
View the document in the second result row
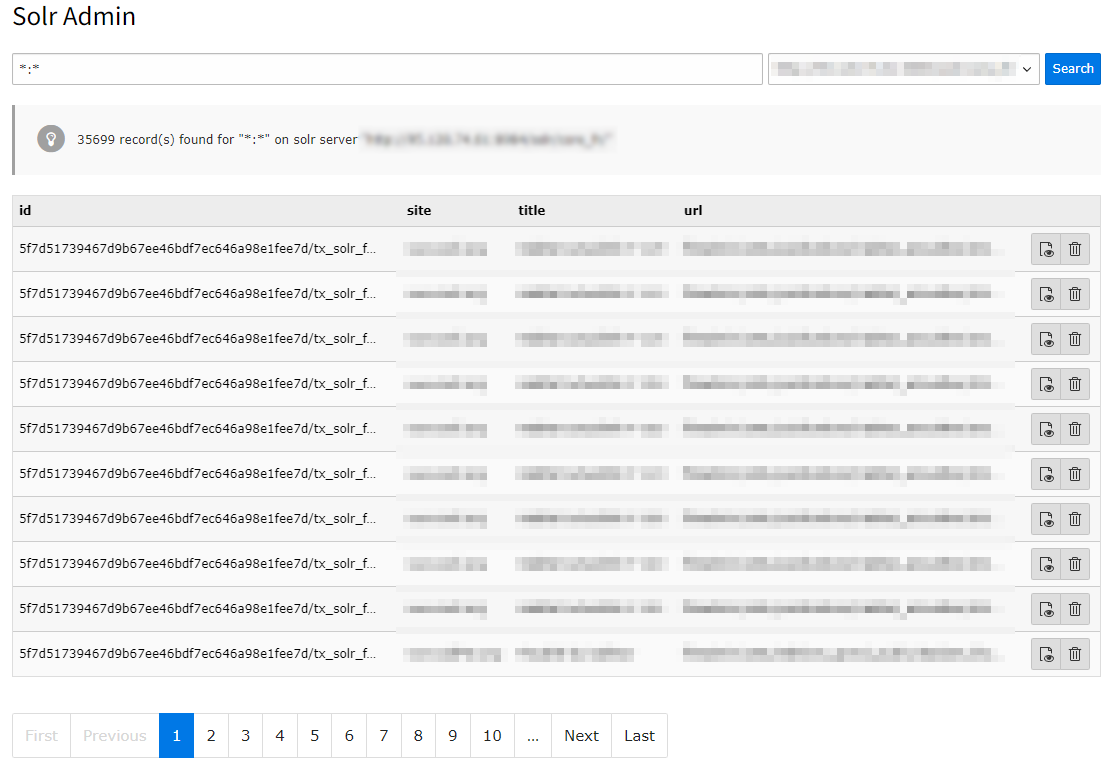(1046, 294)
